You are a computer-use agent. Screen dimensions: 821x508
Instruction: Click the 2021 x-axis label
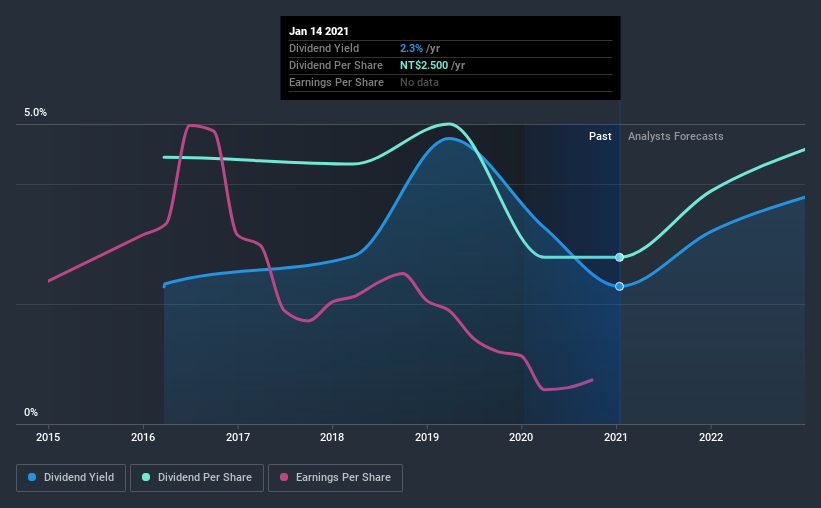pyautogui.click(x=616, y=437)
